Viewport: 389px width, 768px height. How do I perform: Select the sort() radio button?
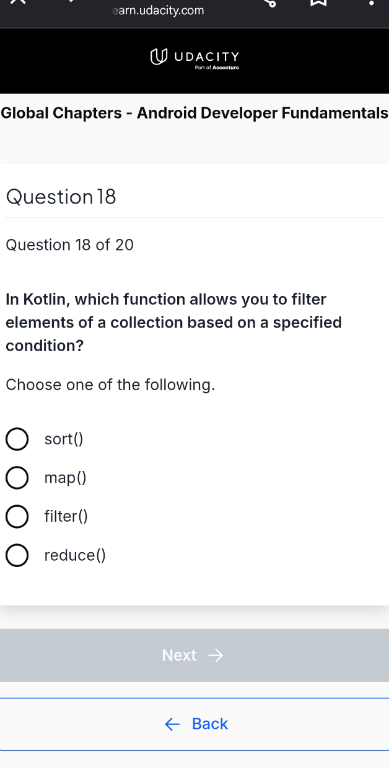[x=17, y=439]
